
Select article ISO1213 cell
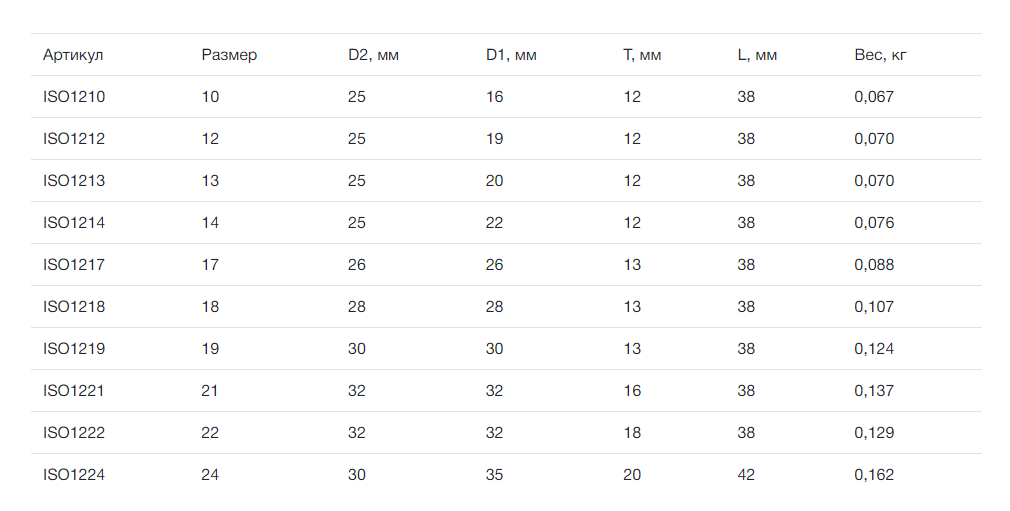point(74,180)
